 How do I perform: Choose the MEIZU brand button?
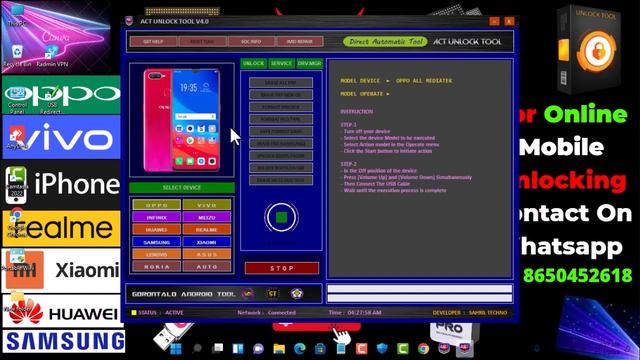(x=207, y=217)
